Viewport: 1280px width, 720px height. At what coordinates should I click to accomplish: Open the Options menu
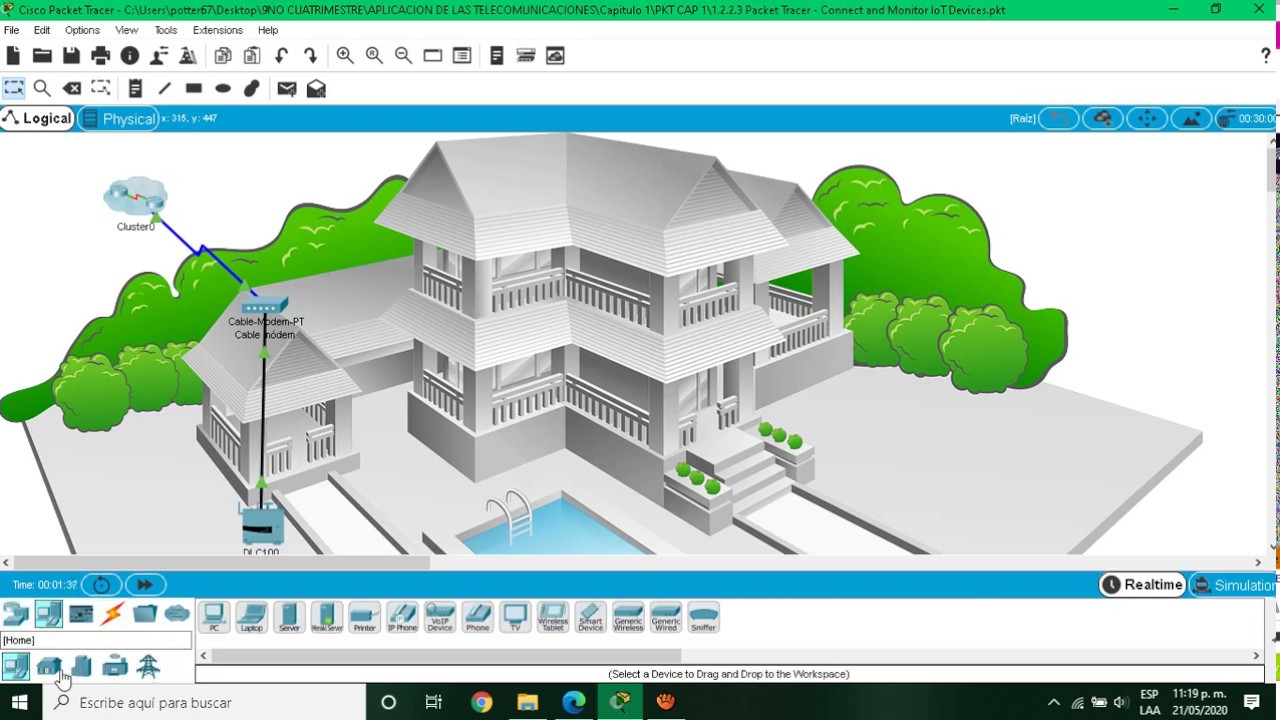pyautogui.click(x=82, y=30)
